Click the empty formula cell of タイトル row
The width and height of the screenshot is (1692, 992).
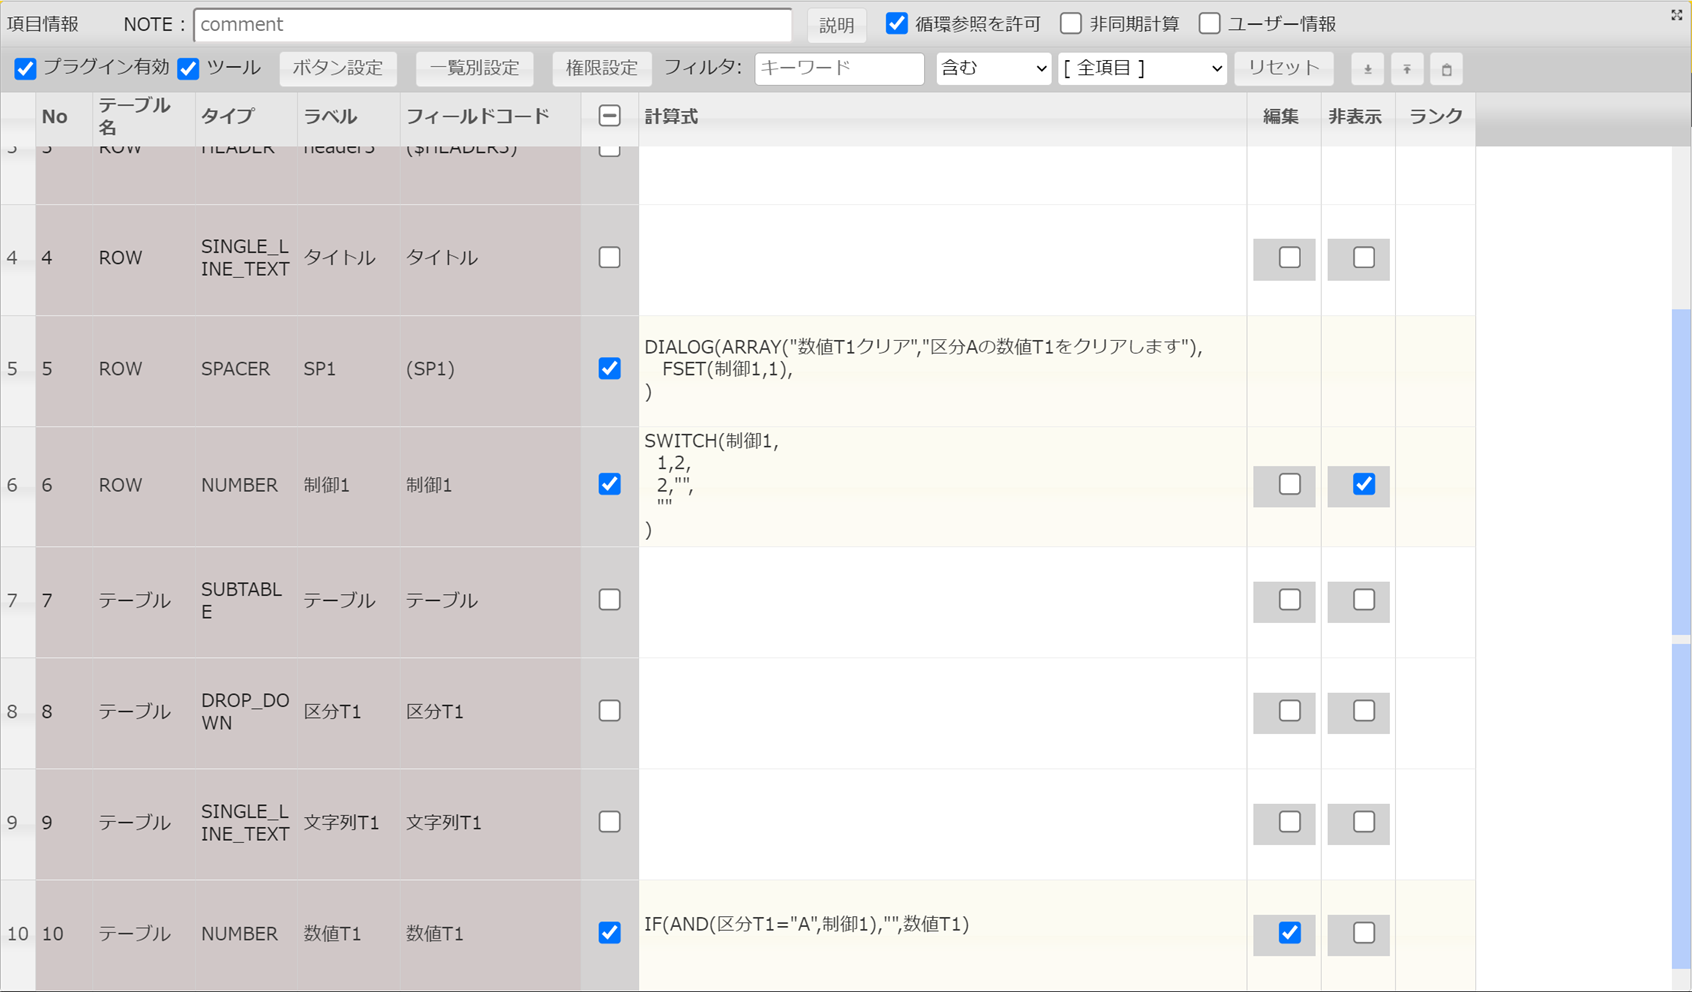click(942, 260)
